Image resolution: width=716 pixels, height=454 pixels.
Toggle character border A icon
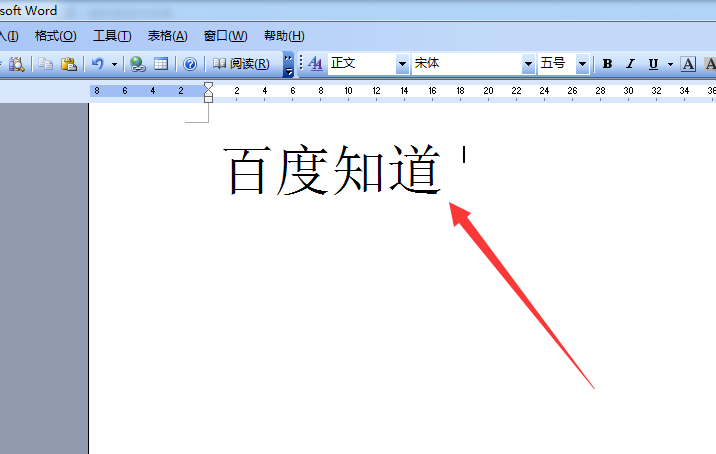[688, 64]
